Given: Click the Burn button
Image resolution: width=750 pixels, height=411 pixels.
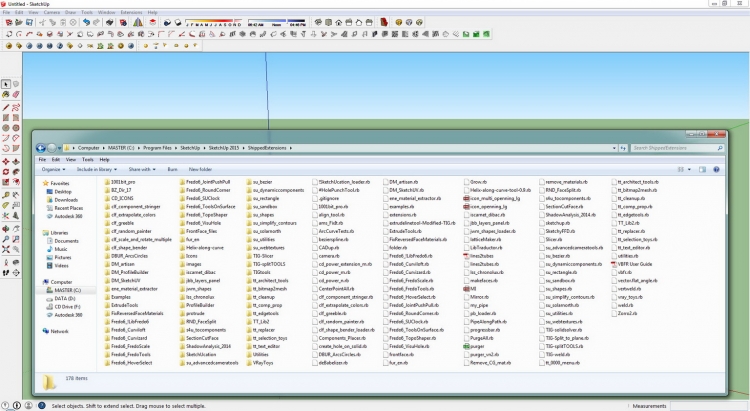Looking at the screenshot, I should (173, 170).
